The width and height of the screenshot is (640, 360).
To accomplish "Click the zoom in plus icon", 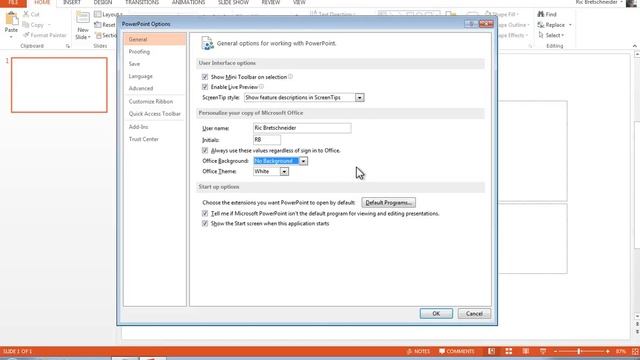I will 608,351.
